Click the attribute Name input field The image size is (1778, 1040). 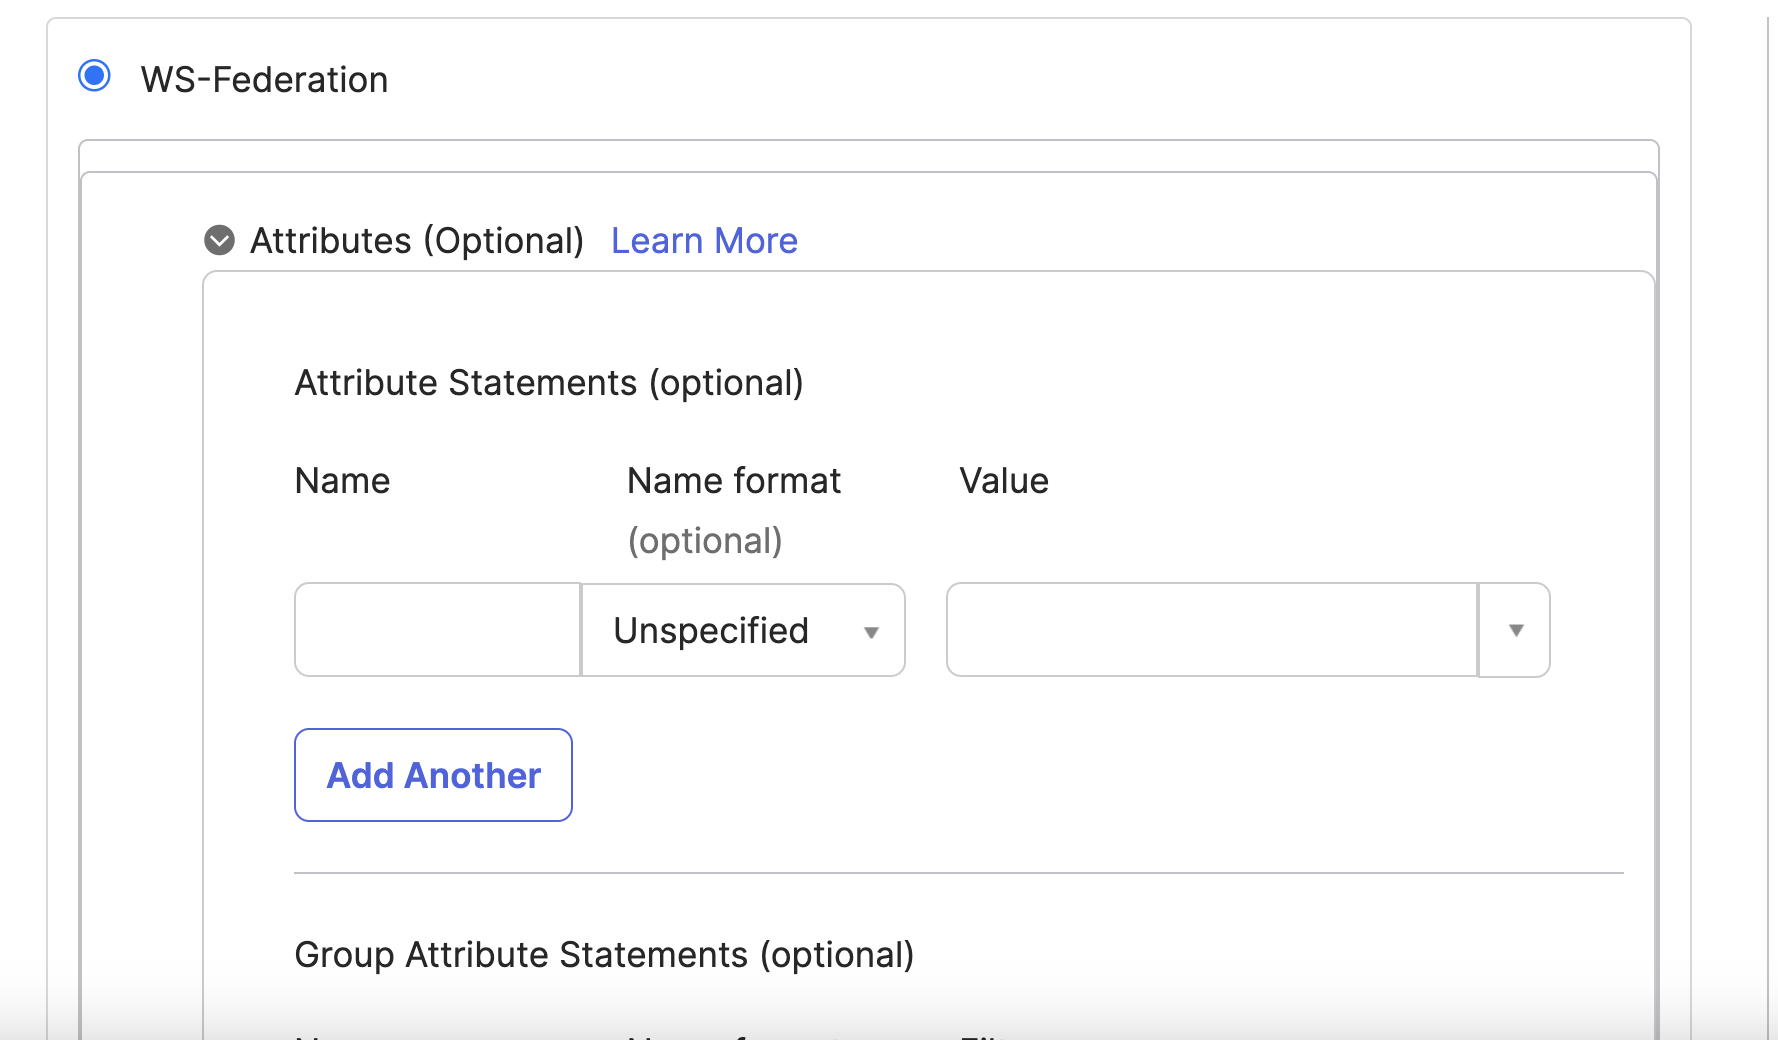[x=438, y=630]
